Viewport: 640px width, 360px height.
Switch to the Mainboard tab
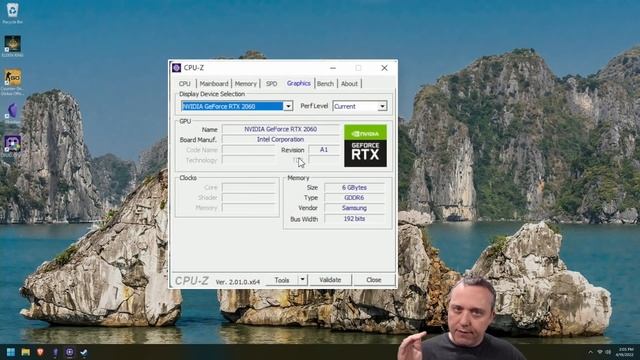coord(214,84)
